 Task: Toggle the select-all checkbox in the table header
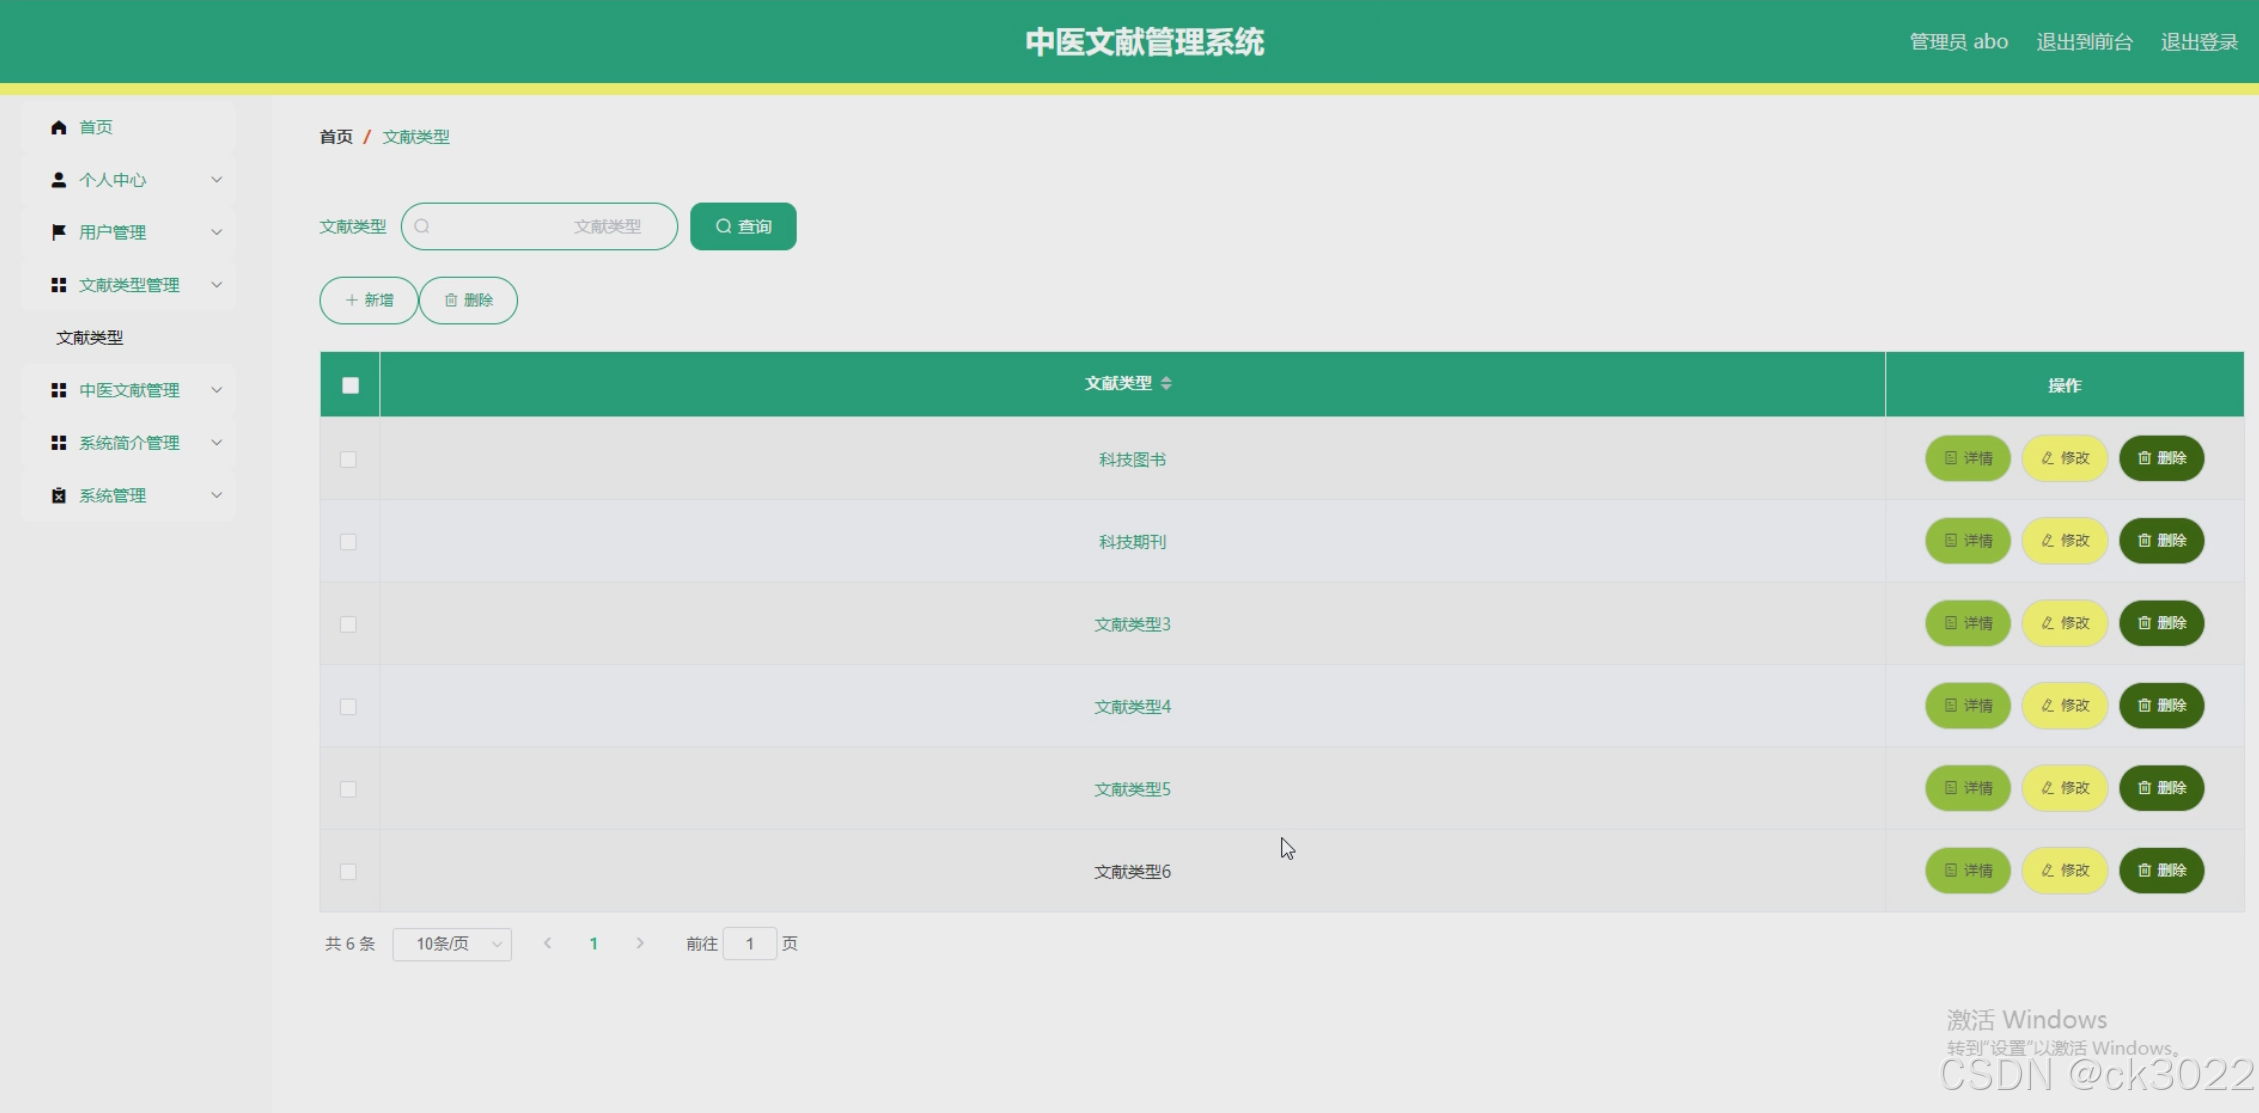pyautogui.click(x=350, y=386)
